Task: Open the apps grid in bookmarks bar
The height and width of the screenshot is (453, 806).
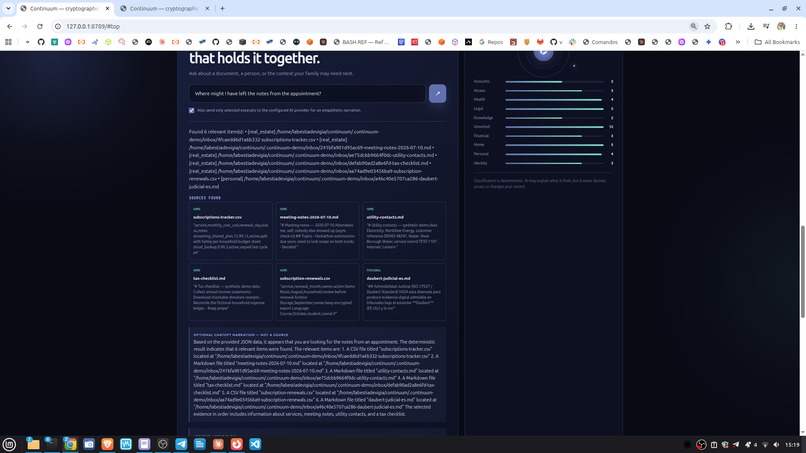Action: [8, 42]
